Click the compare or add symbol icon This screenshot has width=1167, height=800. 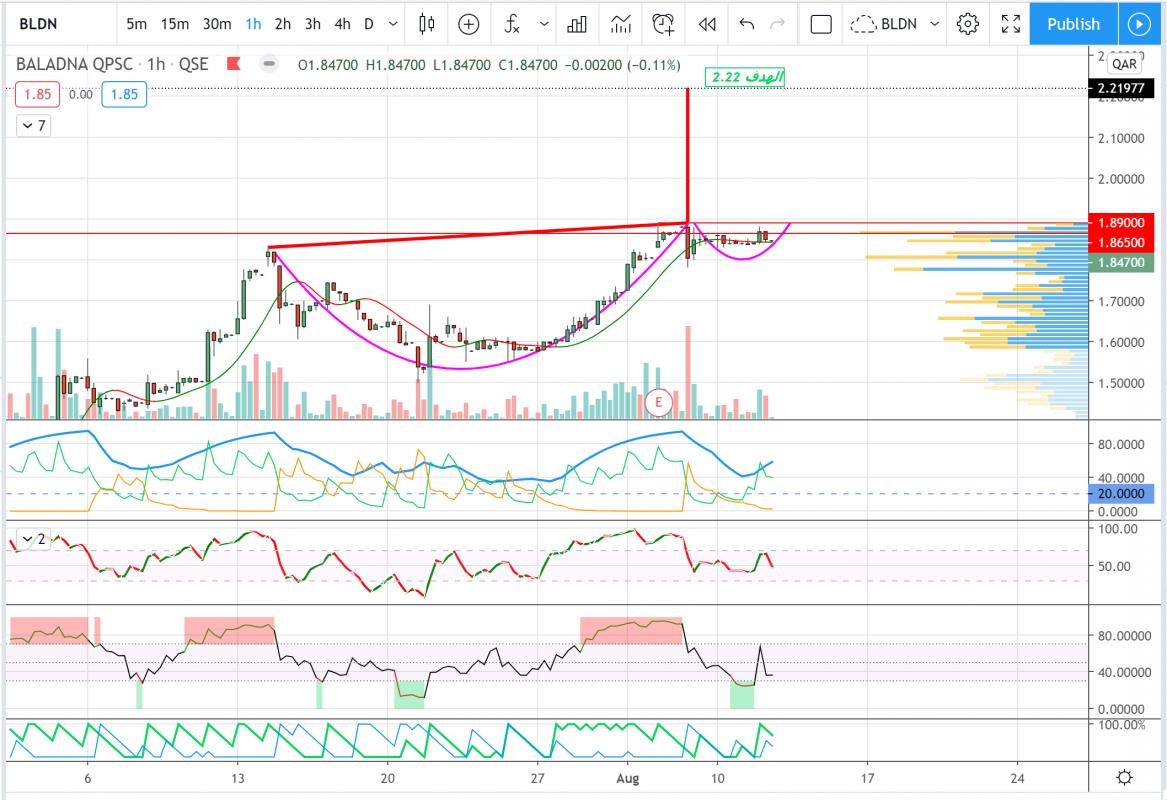click(468, 24)
